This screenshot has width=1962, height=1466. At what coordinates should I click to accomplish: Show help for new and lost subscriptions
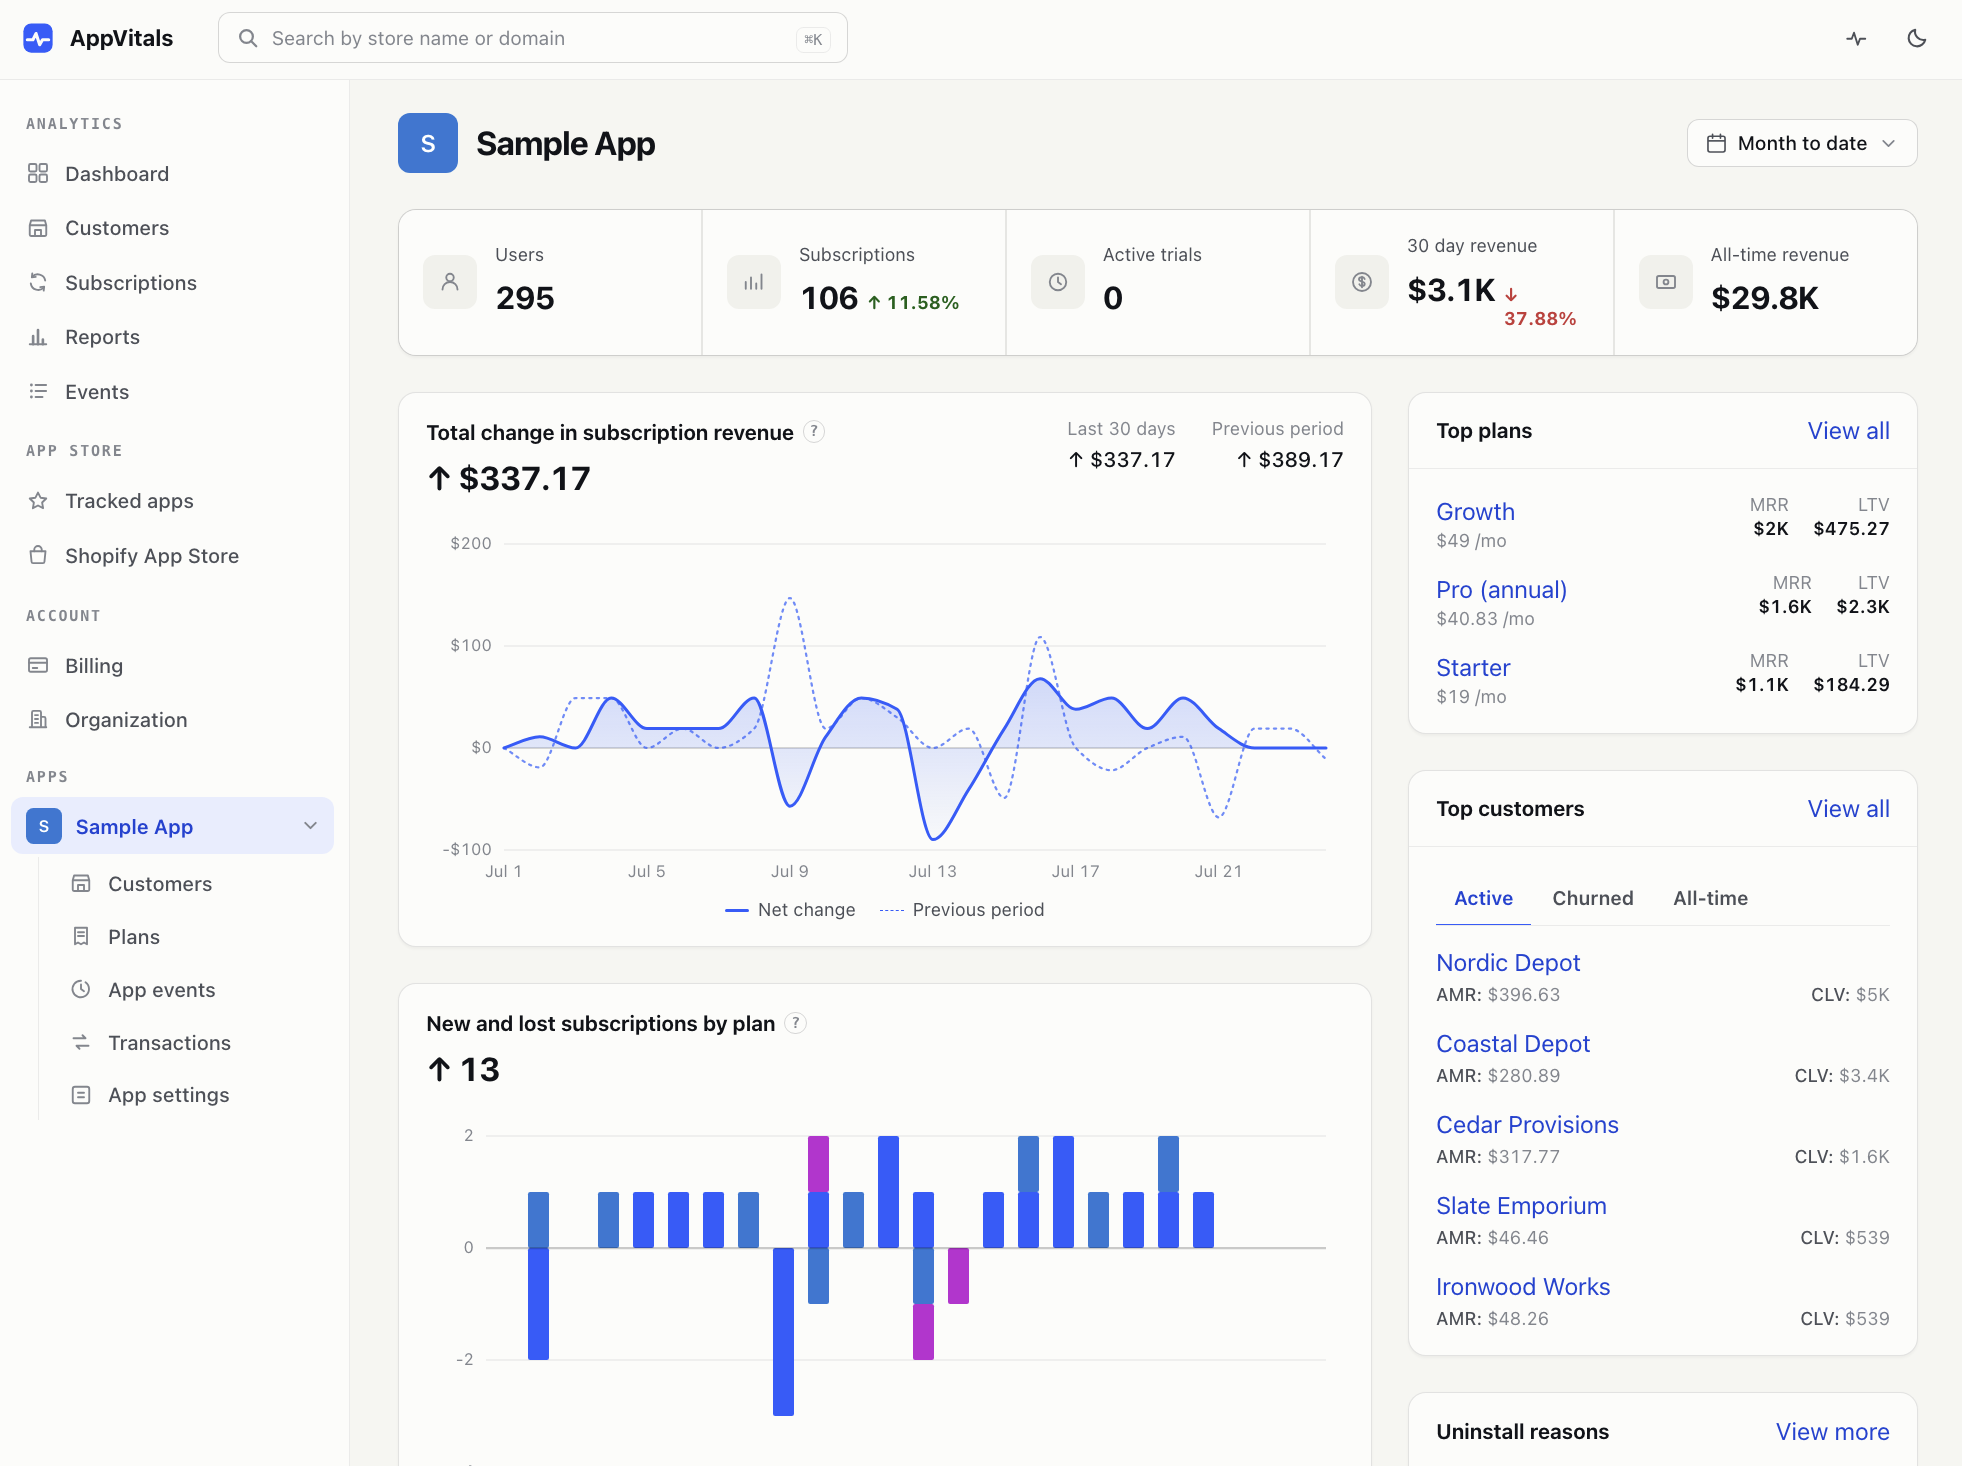pyautogui.click(x=795, y=1023)
